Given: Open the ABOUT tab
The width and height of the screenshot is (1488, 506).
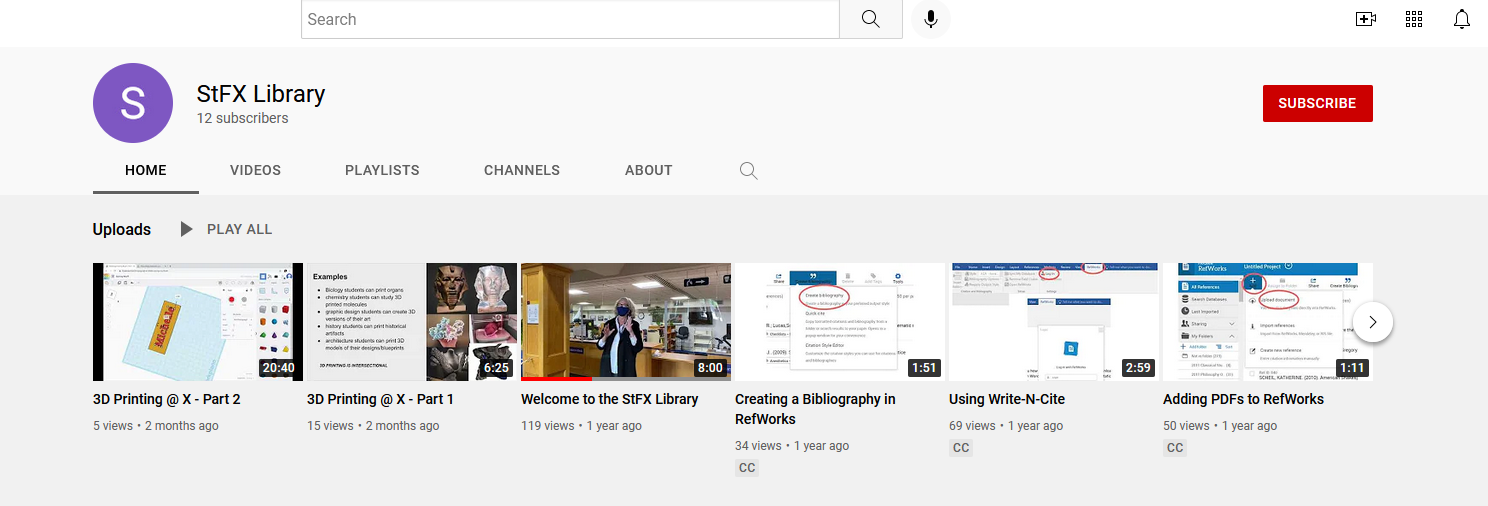Looking at the screenshot, I should coord(649,170).
